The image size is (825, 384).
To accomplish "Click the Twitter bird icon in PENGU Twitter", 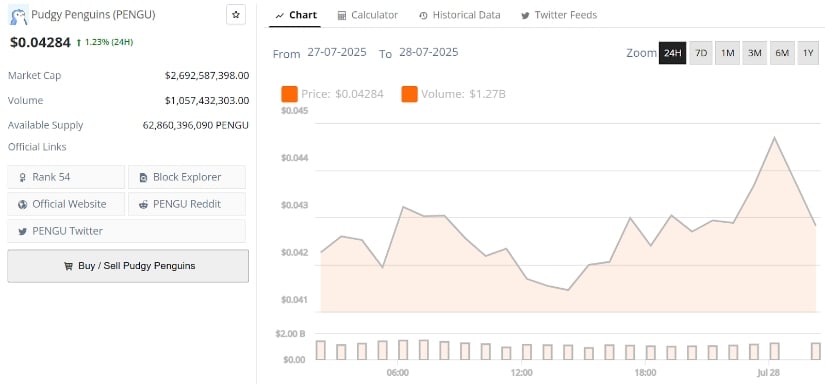I will click(22, 231).
